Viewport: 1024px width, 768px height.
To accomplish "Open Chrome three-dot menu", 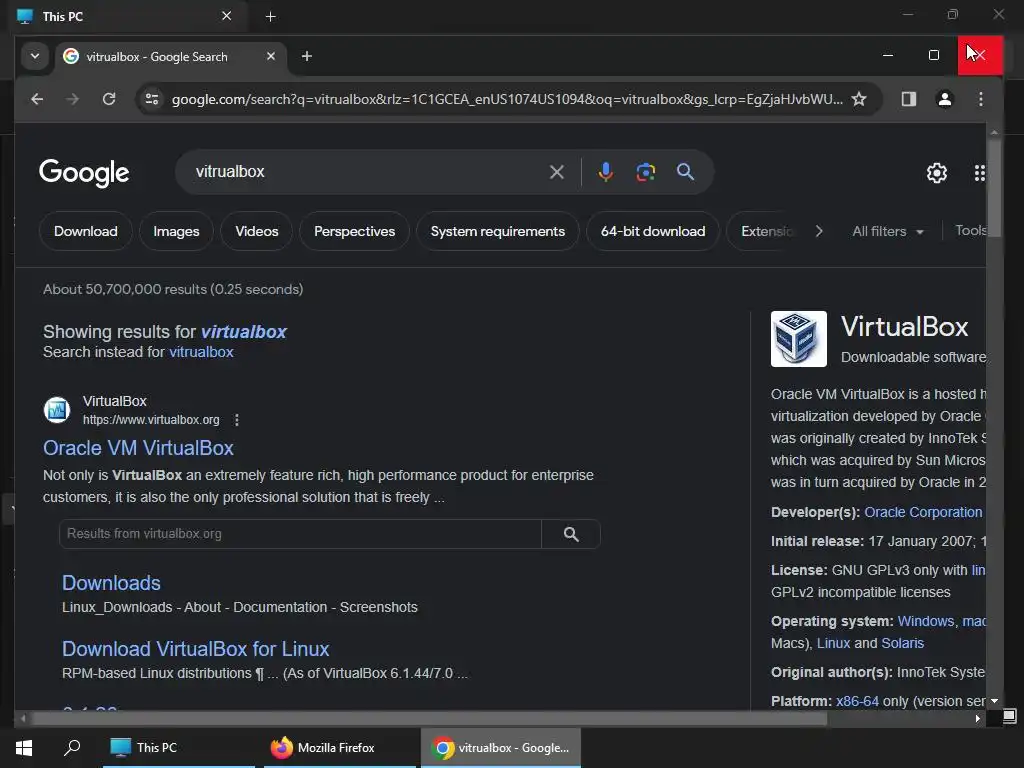I will pos(980,99).
